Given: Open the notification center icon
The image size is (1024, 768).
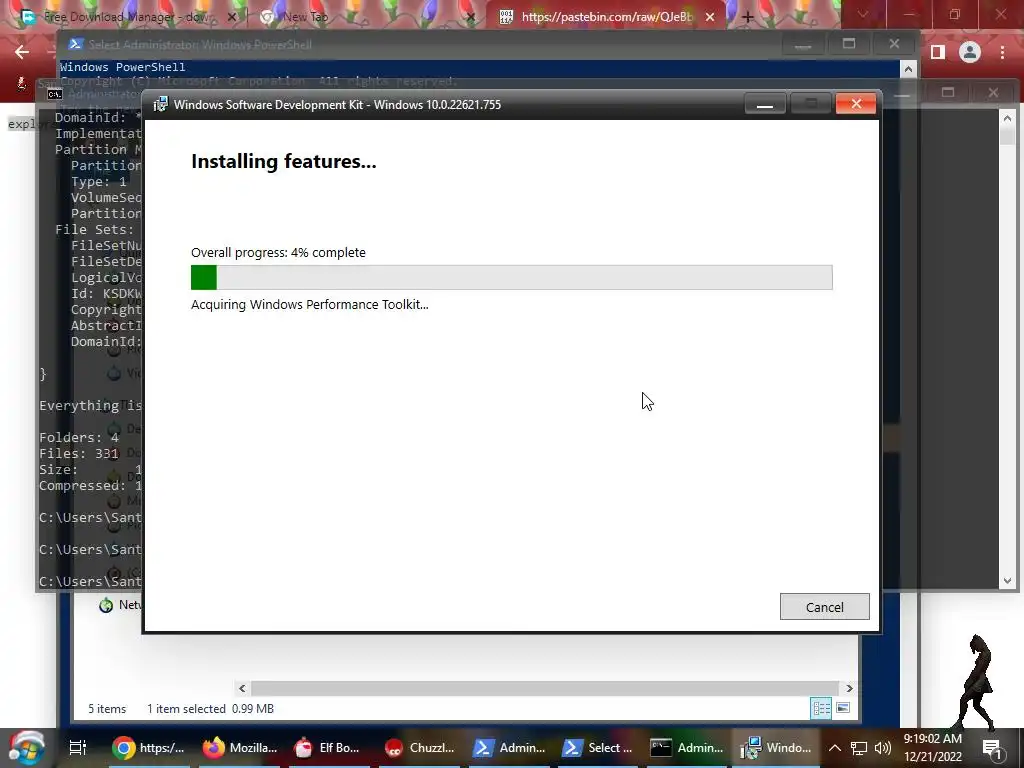Looking at the screenshot, I should [992, 748].
